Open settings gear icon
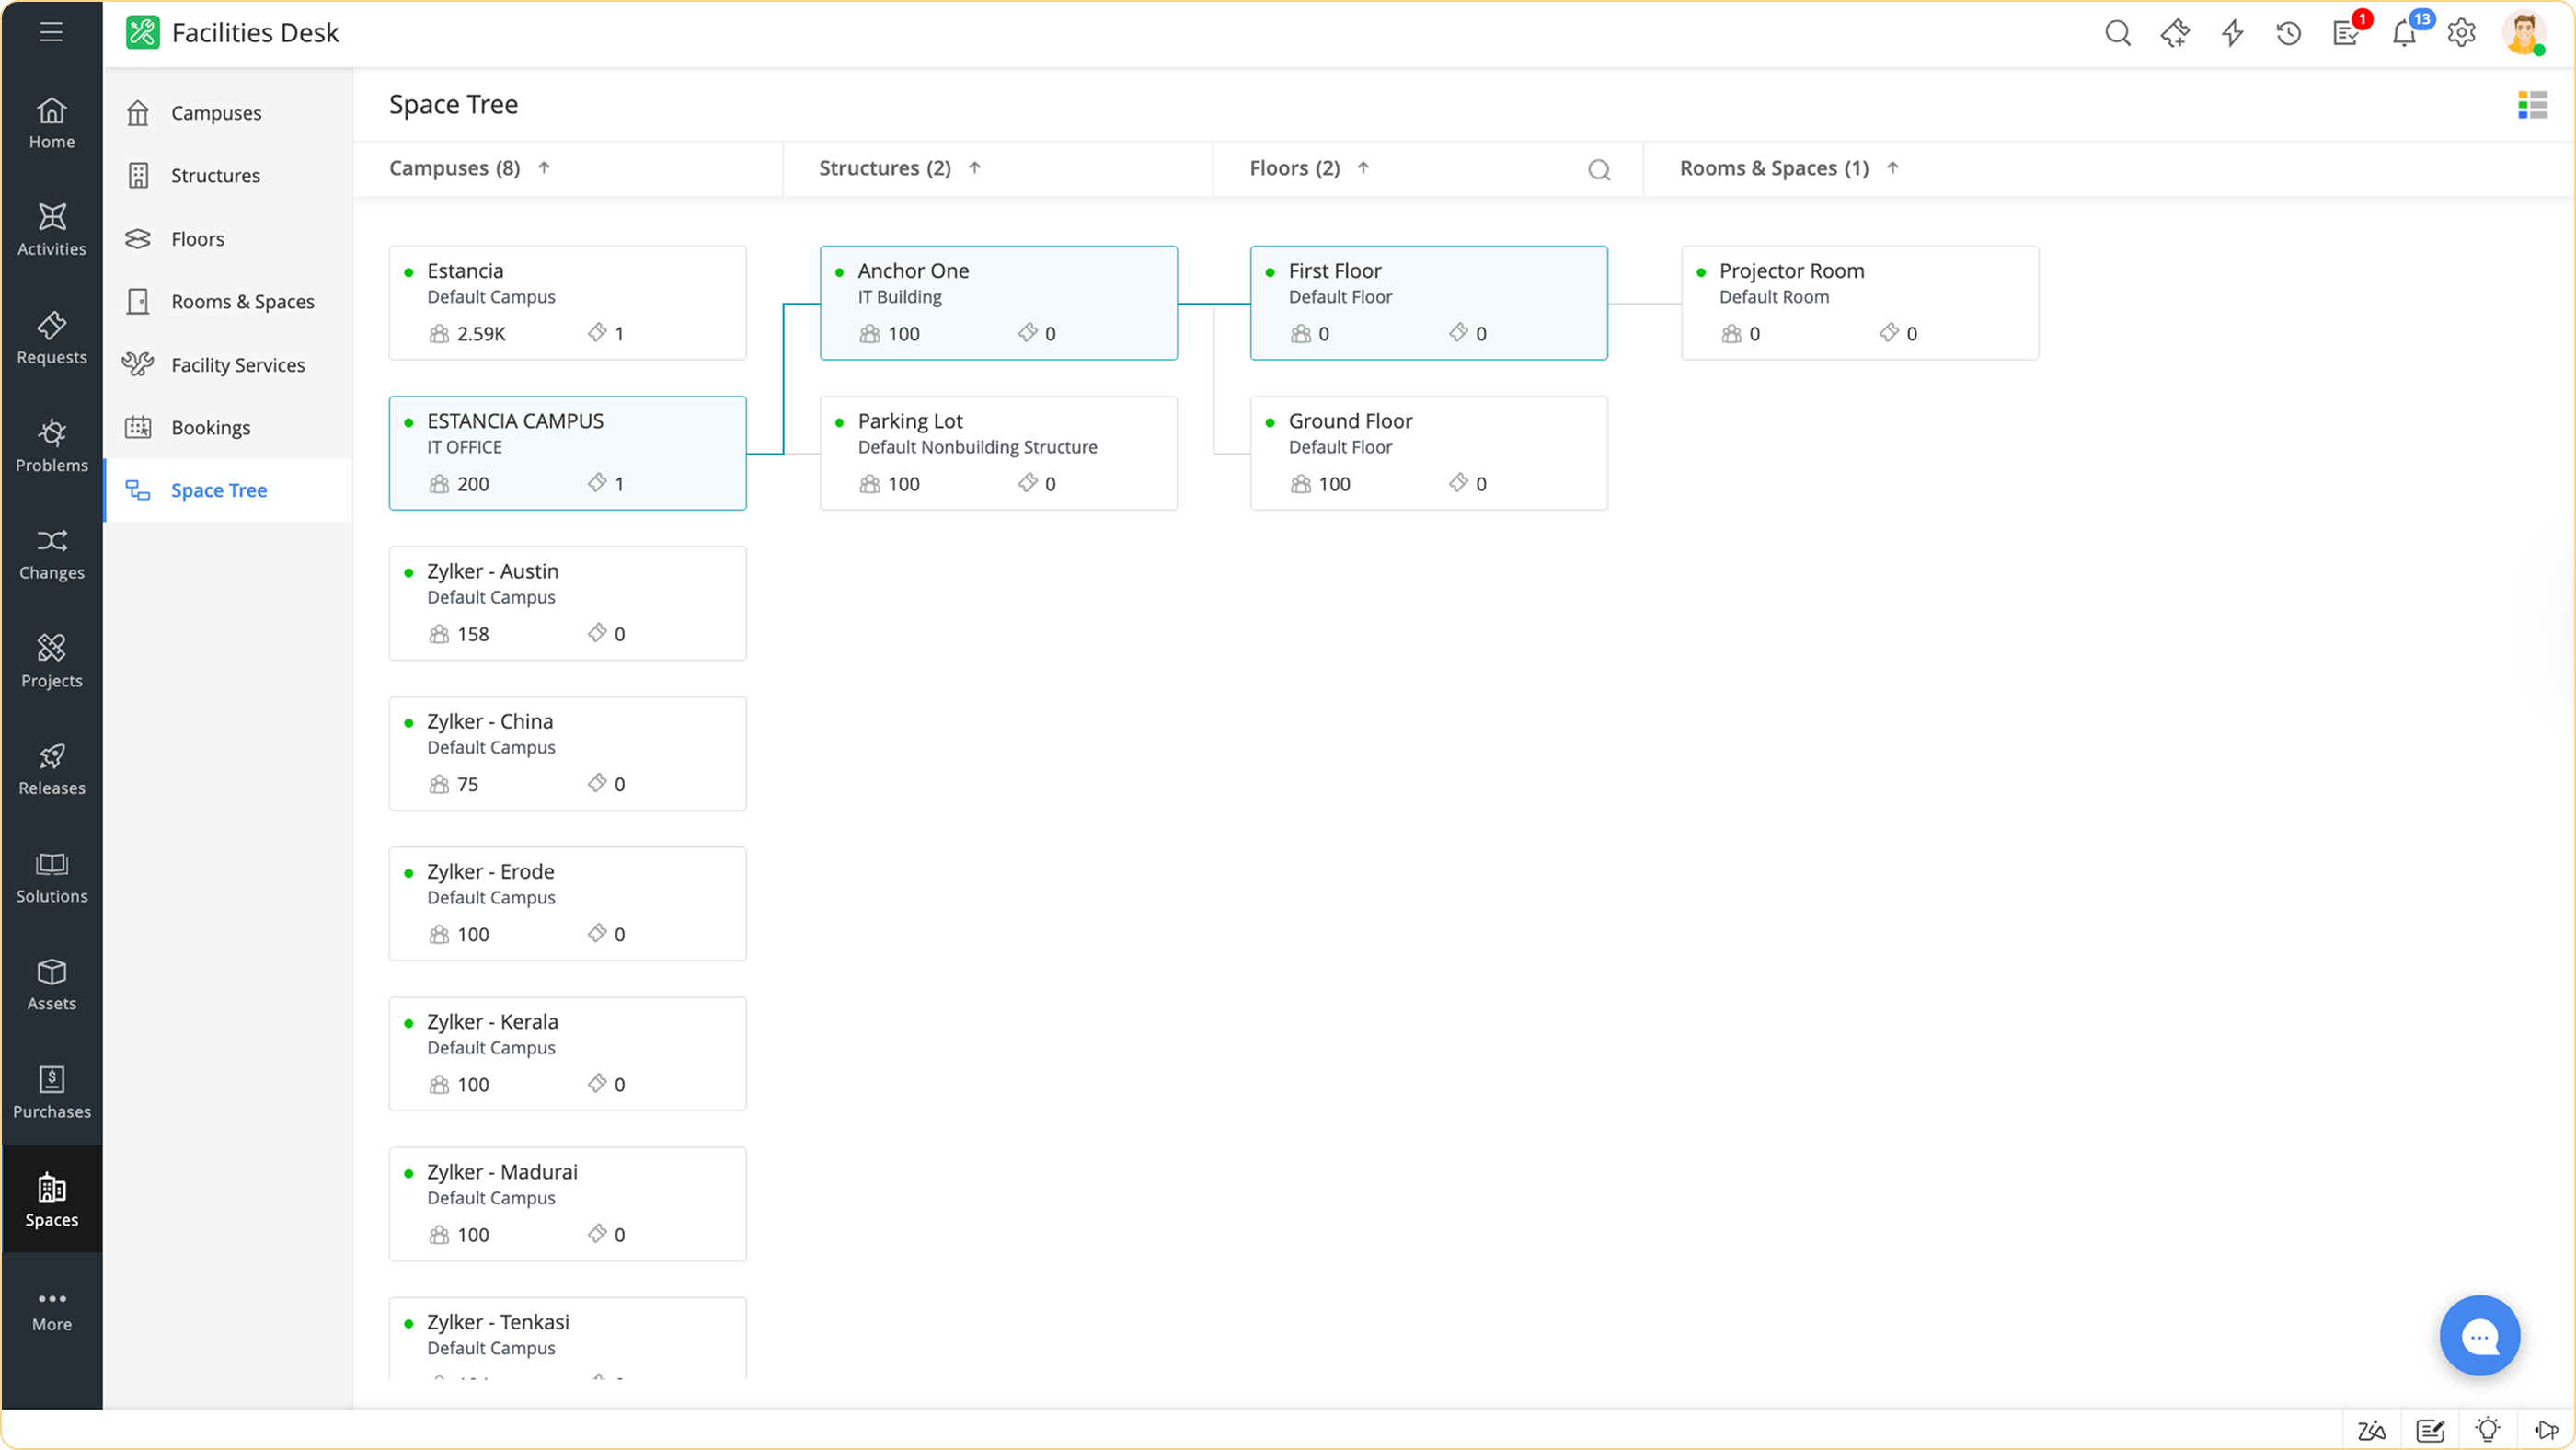 pyautogui.click(x=2461, y=33)
